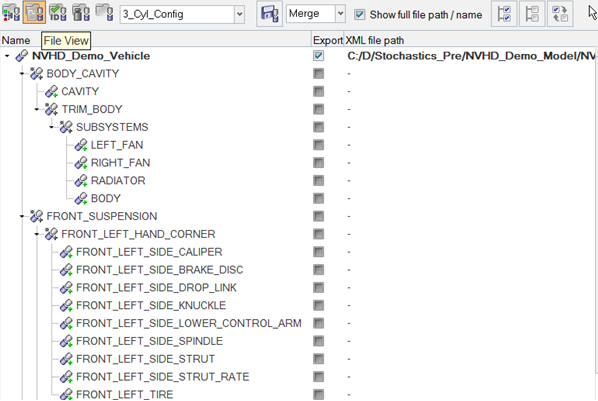
Task: Click the TRIM_BODY assembly icon
Action: pyautogui.click(x=51, y=109)
